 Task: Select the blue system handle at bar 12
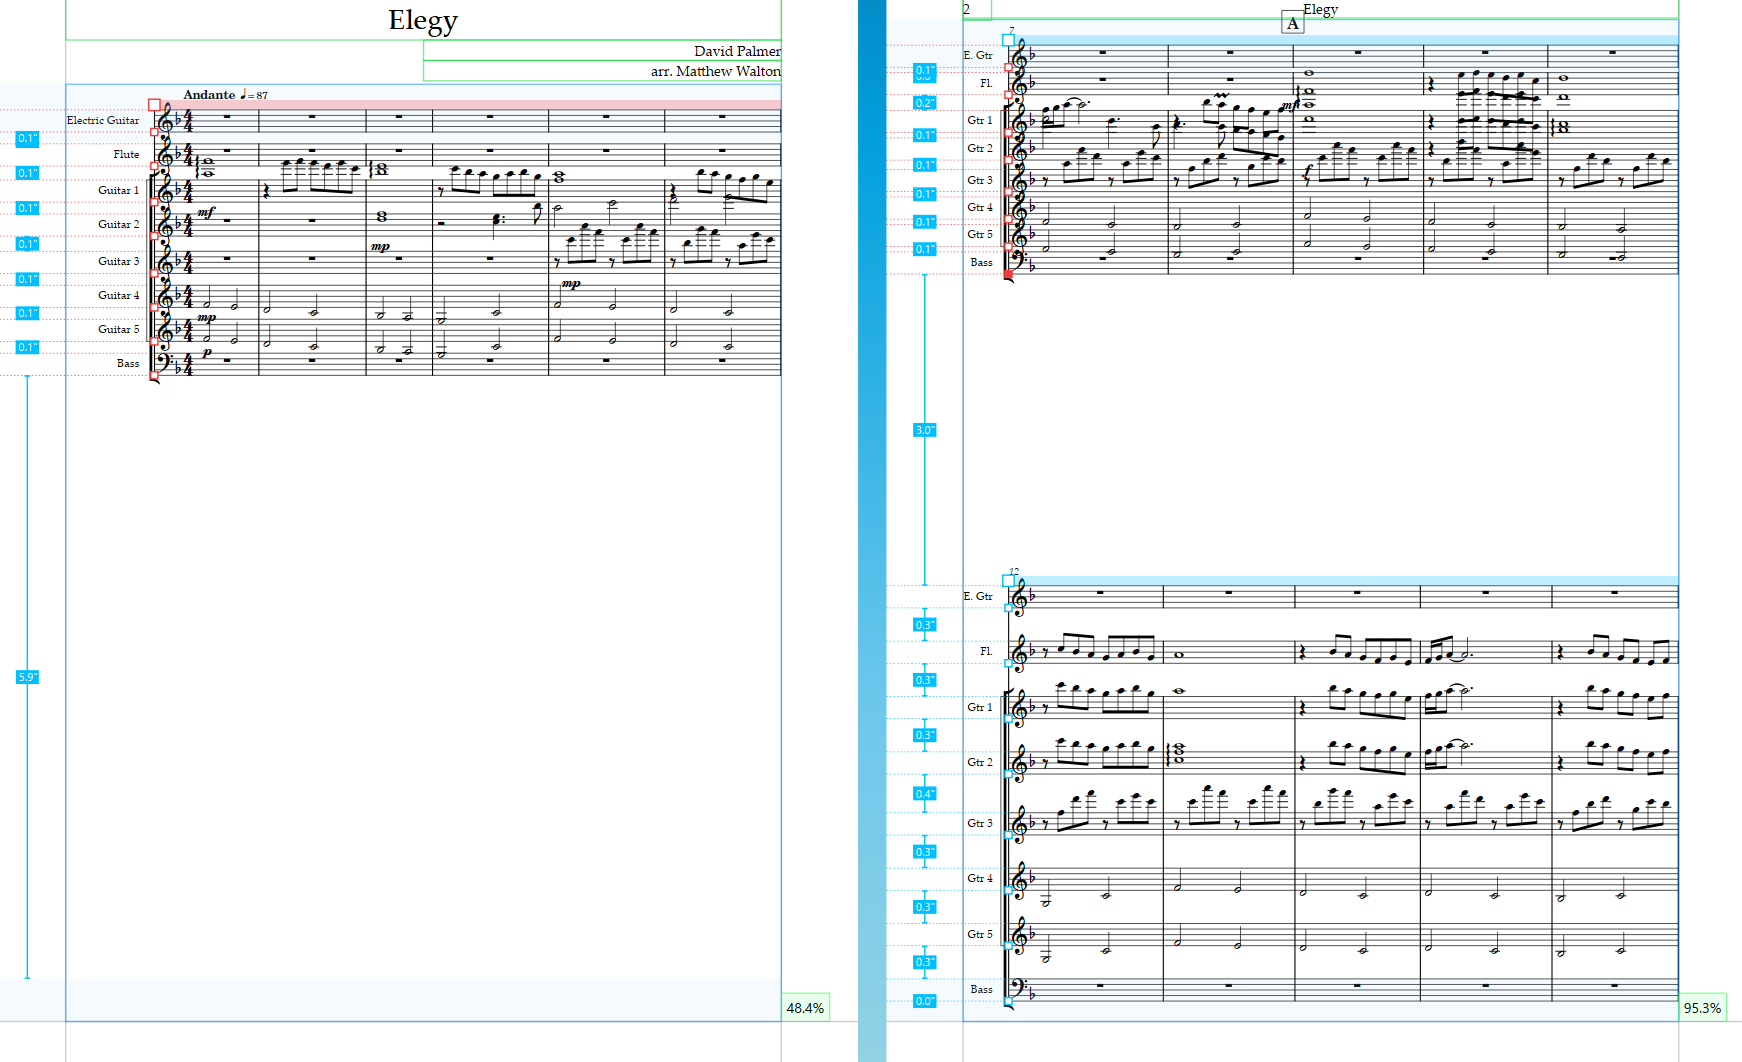coord(1008,581)
